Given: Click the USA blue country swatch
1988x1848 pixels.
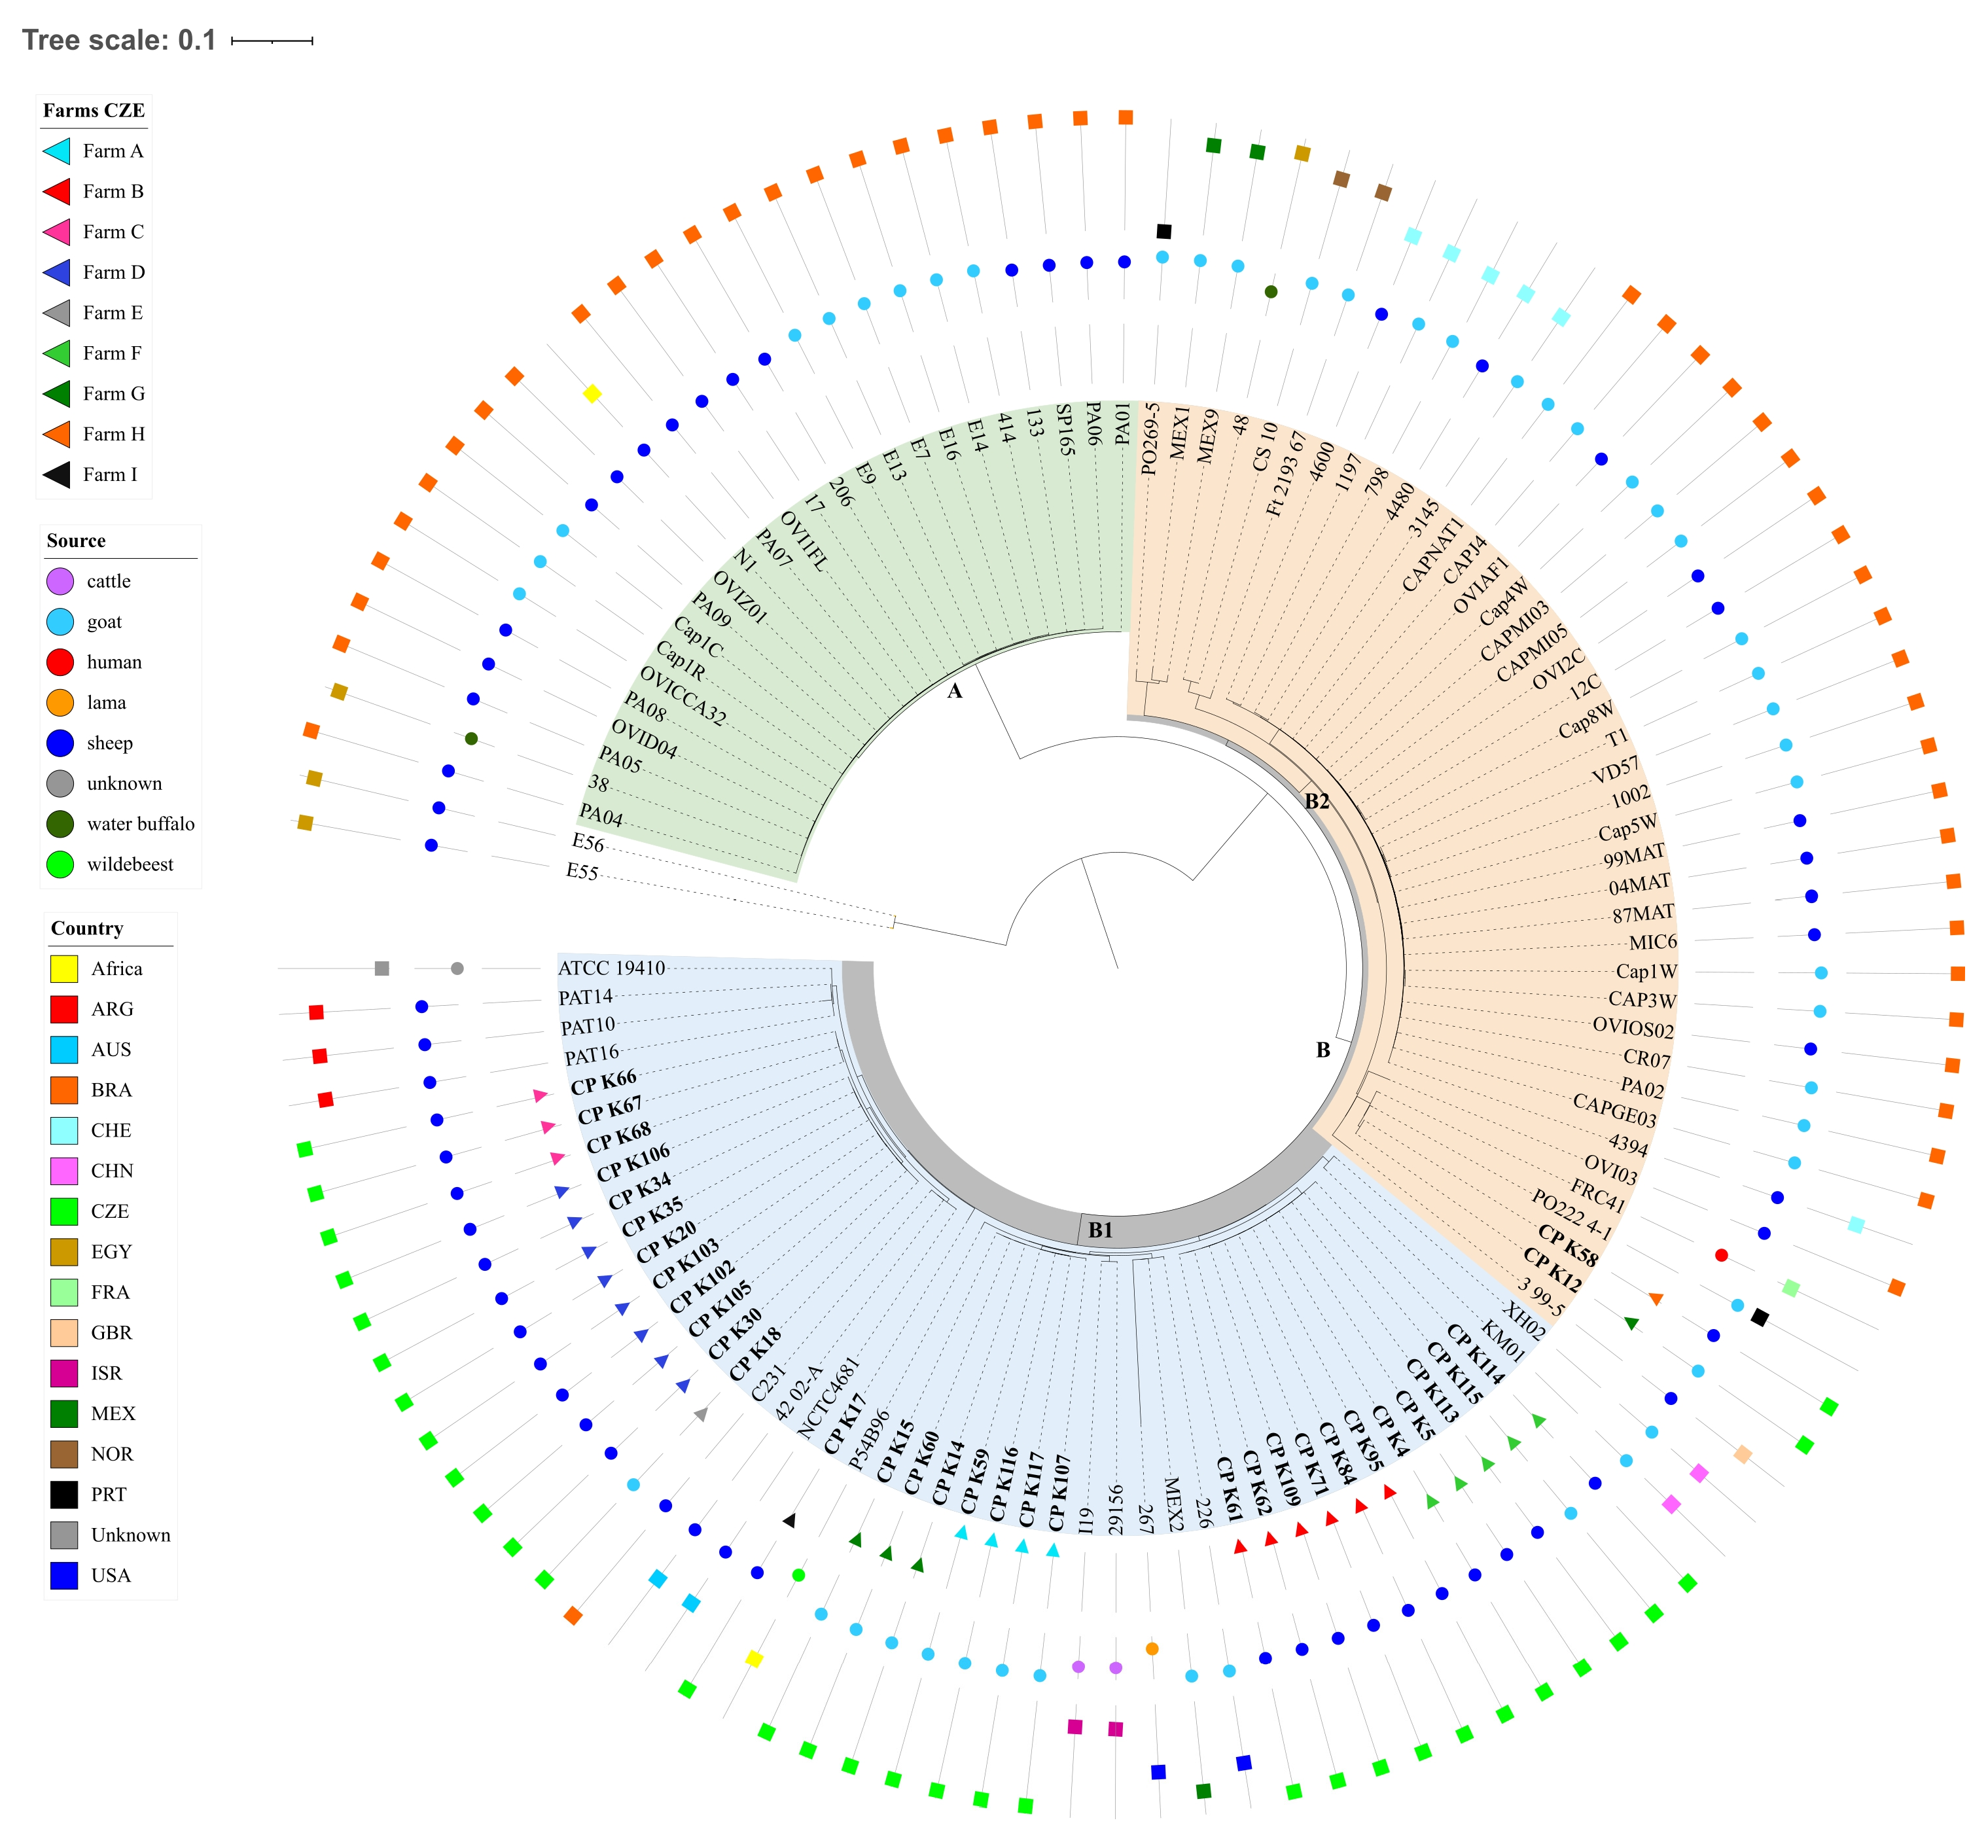Looking at the screenshot, I should tap(64, 1575).
